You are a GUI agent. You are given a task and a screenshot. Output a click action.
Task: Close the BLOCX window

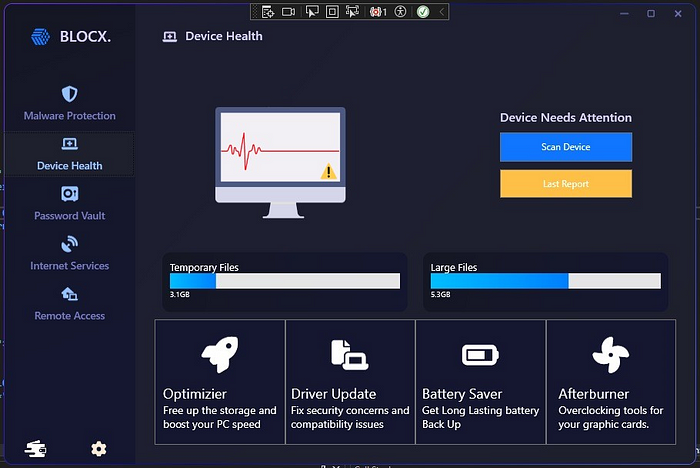tap(678, 14)
